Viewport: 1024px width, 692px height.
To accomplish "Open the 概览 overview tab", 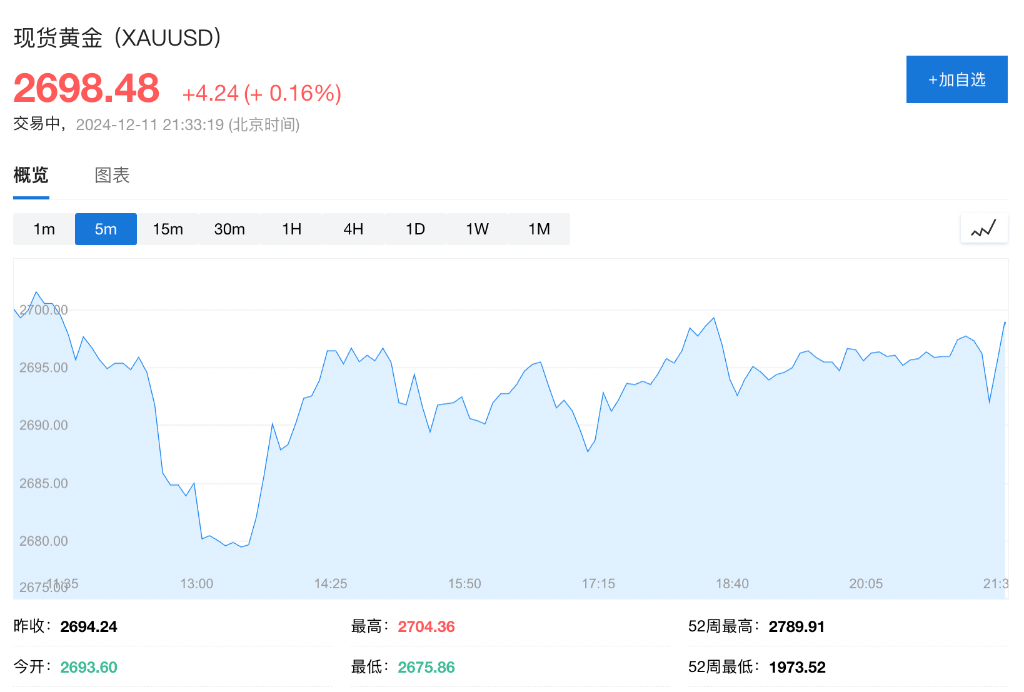I will click(31, 176).
